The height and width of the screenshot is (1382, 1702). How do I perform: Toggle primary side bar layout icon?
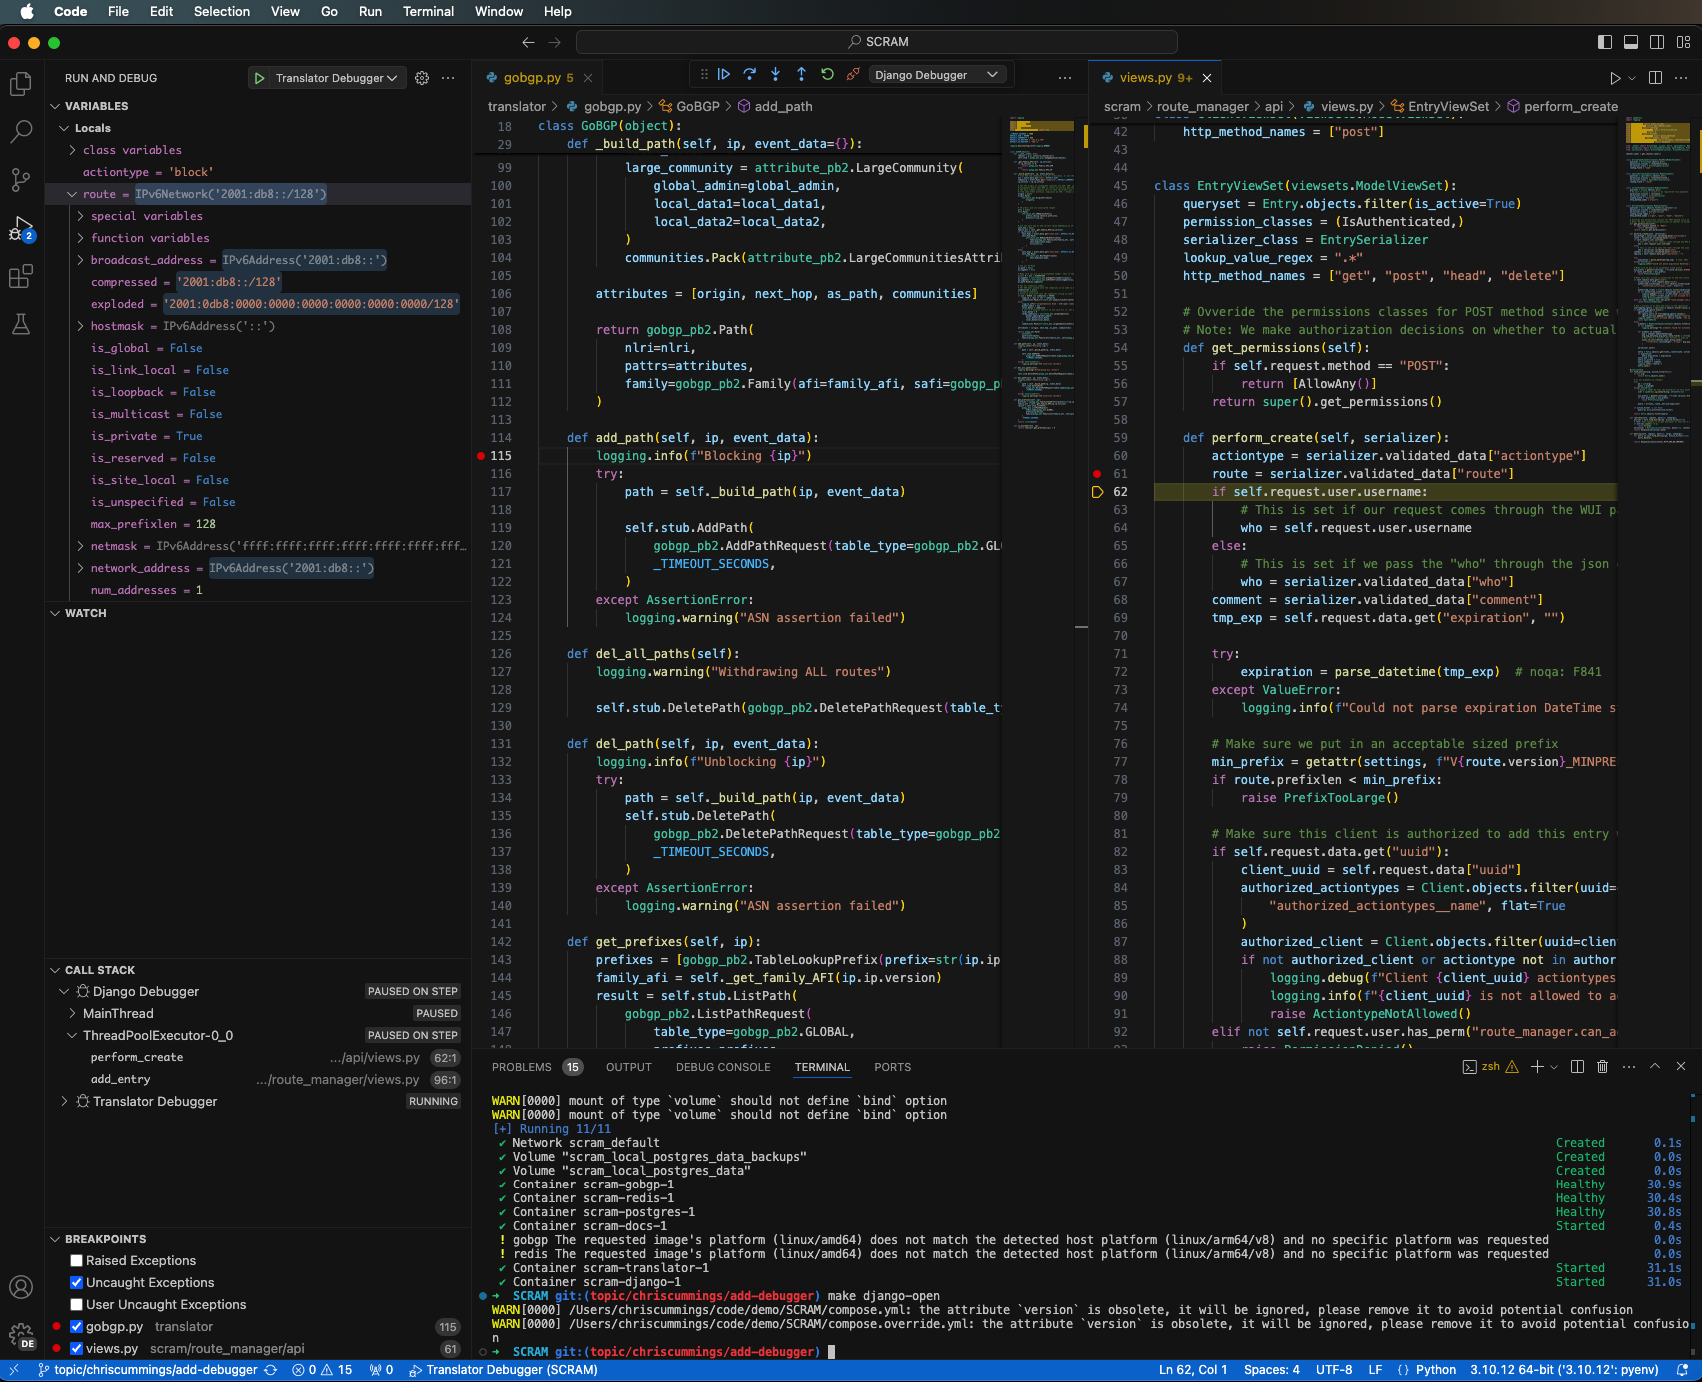(1605, 42)
